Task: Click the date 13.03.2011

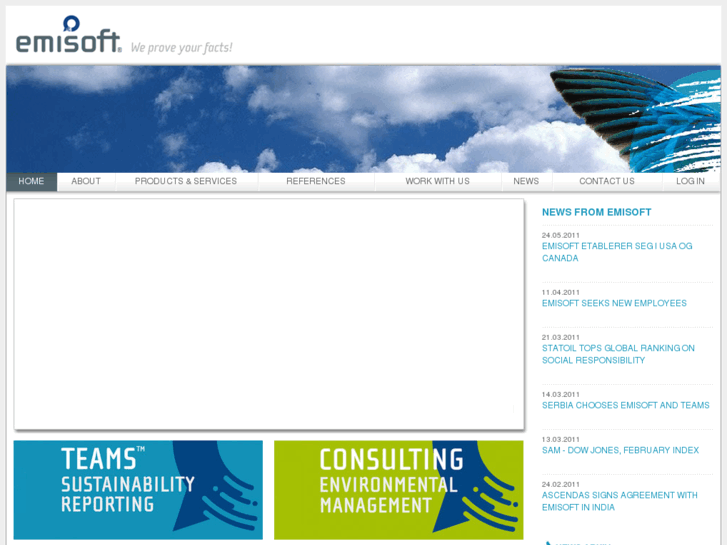Action: pos(561,439)
